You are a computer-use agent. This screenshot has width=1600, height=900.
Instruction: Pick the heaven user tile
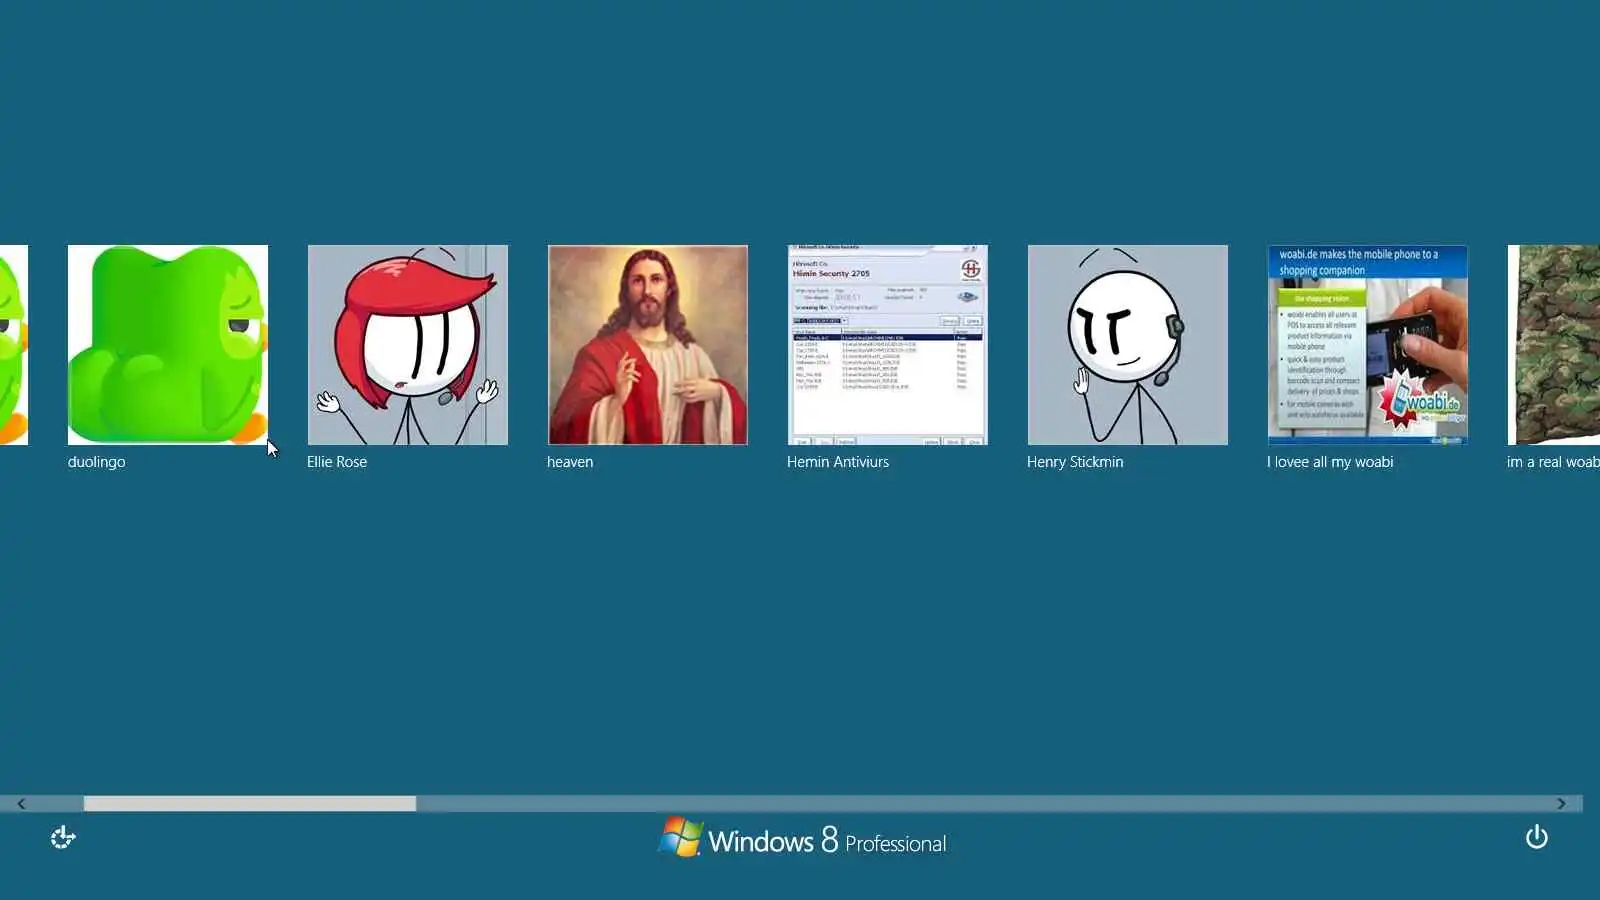coord(648,345)
